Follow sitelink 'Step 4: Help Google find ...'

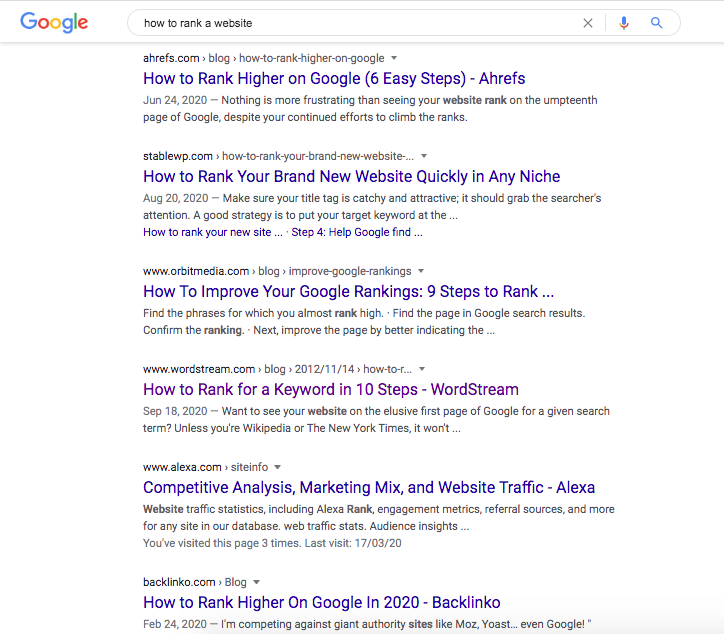coord(356,232)
